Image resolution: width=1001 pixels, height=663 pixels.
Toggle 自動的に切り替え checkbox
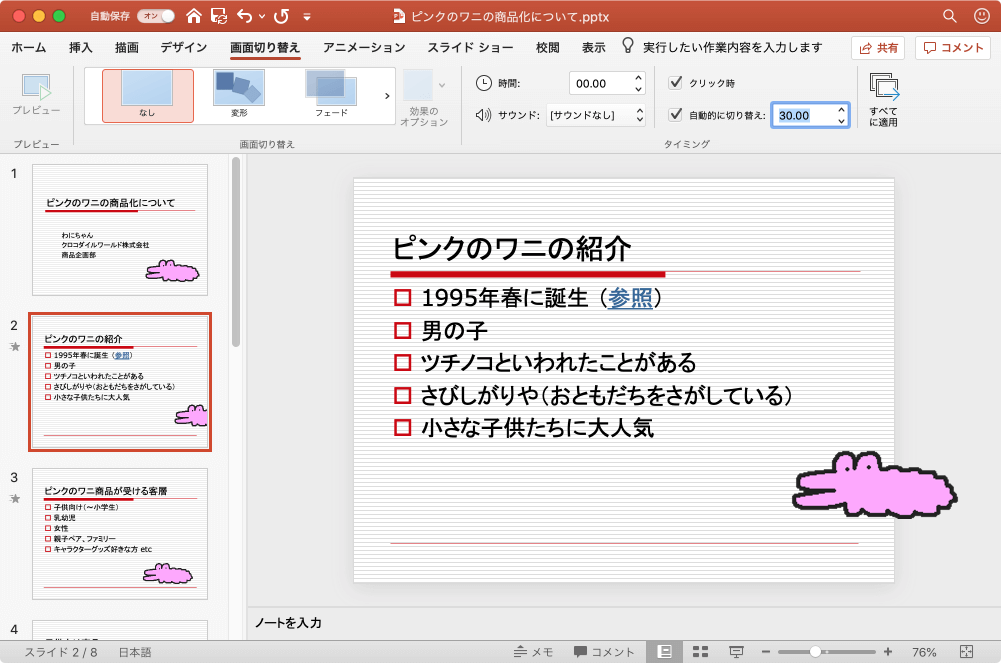tap(675, 114)
